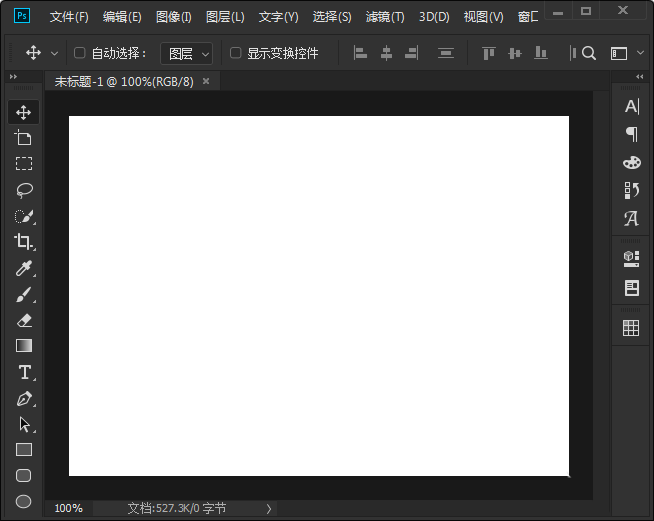Open the 图层 auto-select dropdown
The image size is (654, 521).
[x=186, y=53]
